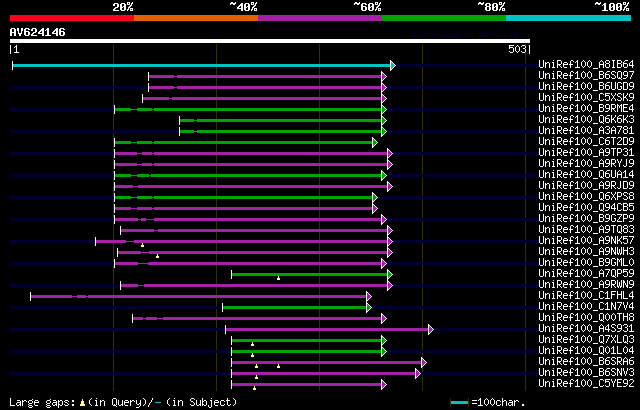Click the green ~80% legend segment
This screenshot has width=640, height=410.
(x=444, y=18)
